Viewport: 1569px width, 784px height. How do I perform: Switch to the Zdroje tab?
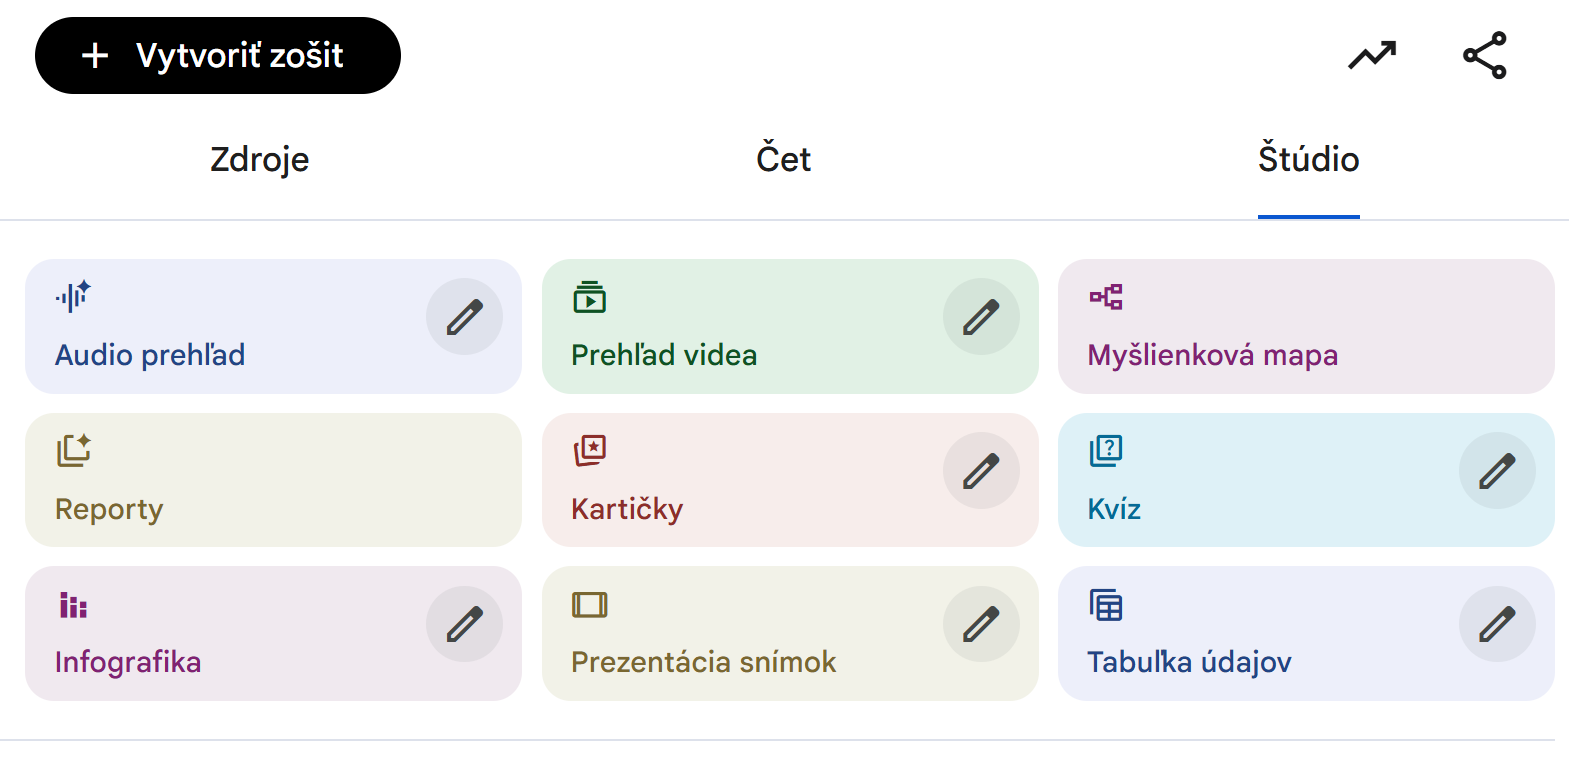260,160
